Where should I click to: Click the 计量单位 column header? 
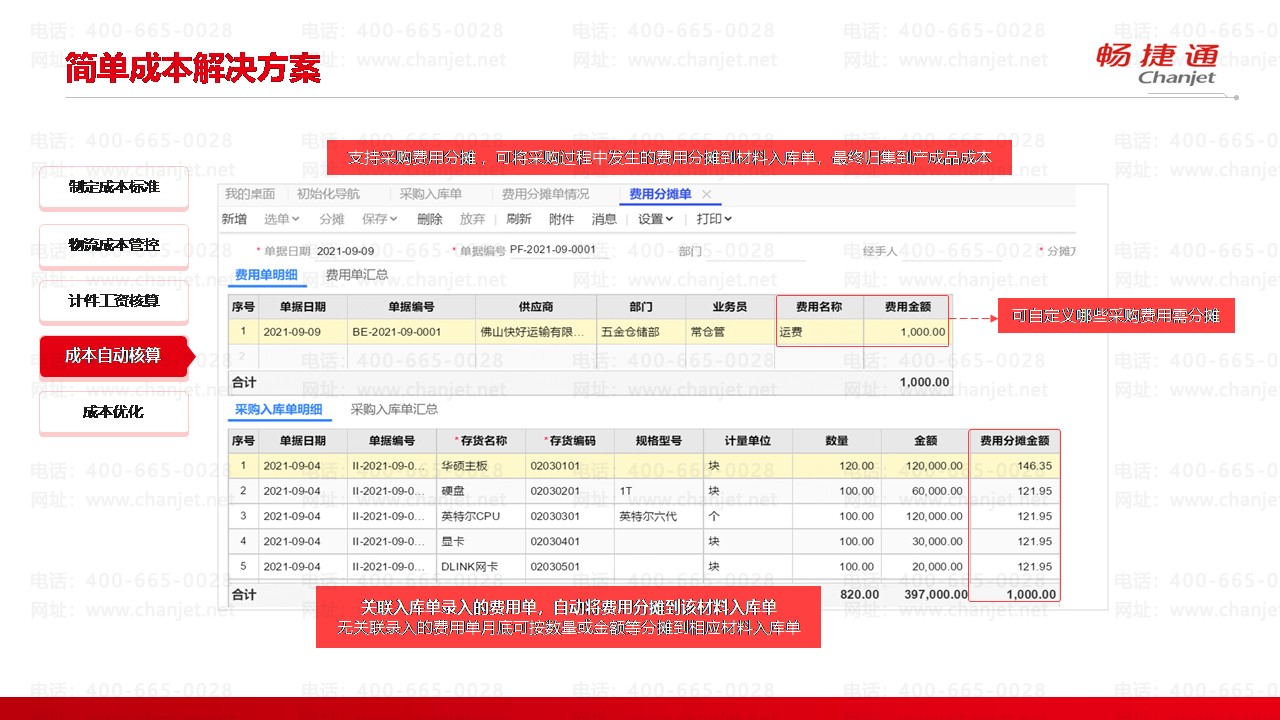coord(747,441)
